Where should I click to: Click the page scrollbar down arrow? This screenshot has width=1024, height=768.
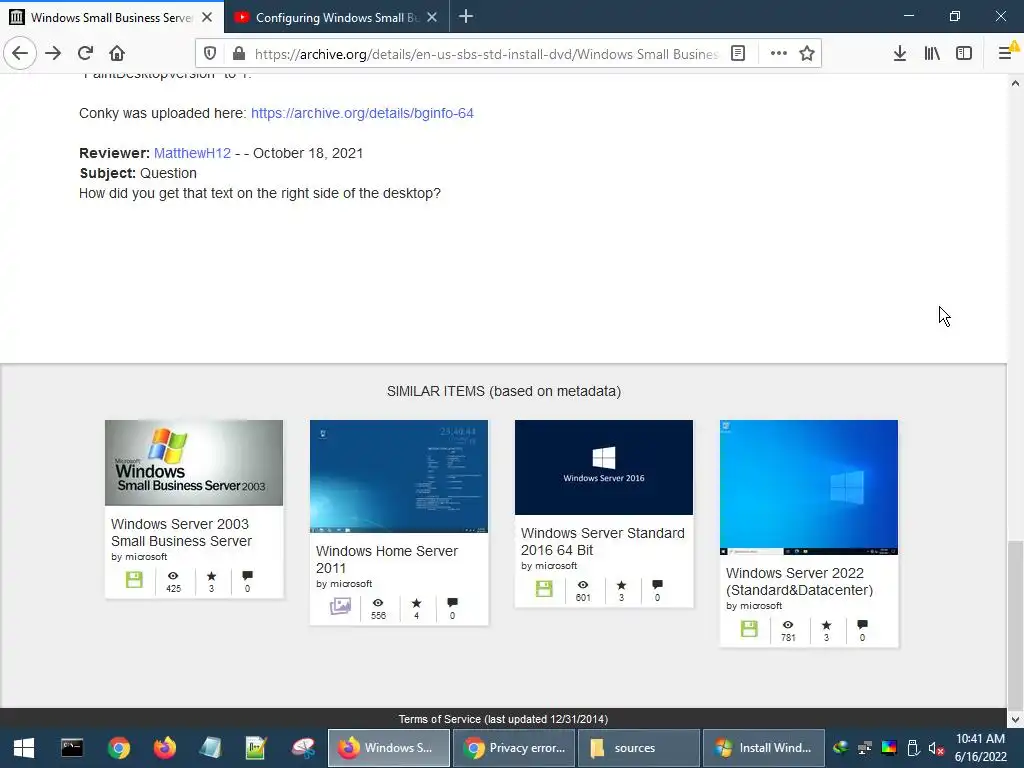(1015, 719)
